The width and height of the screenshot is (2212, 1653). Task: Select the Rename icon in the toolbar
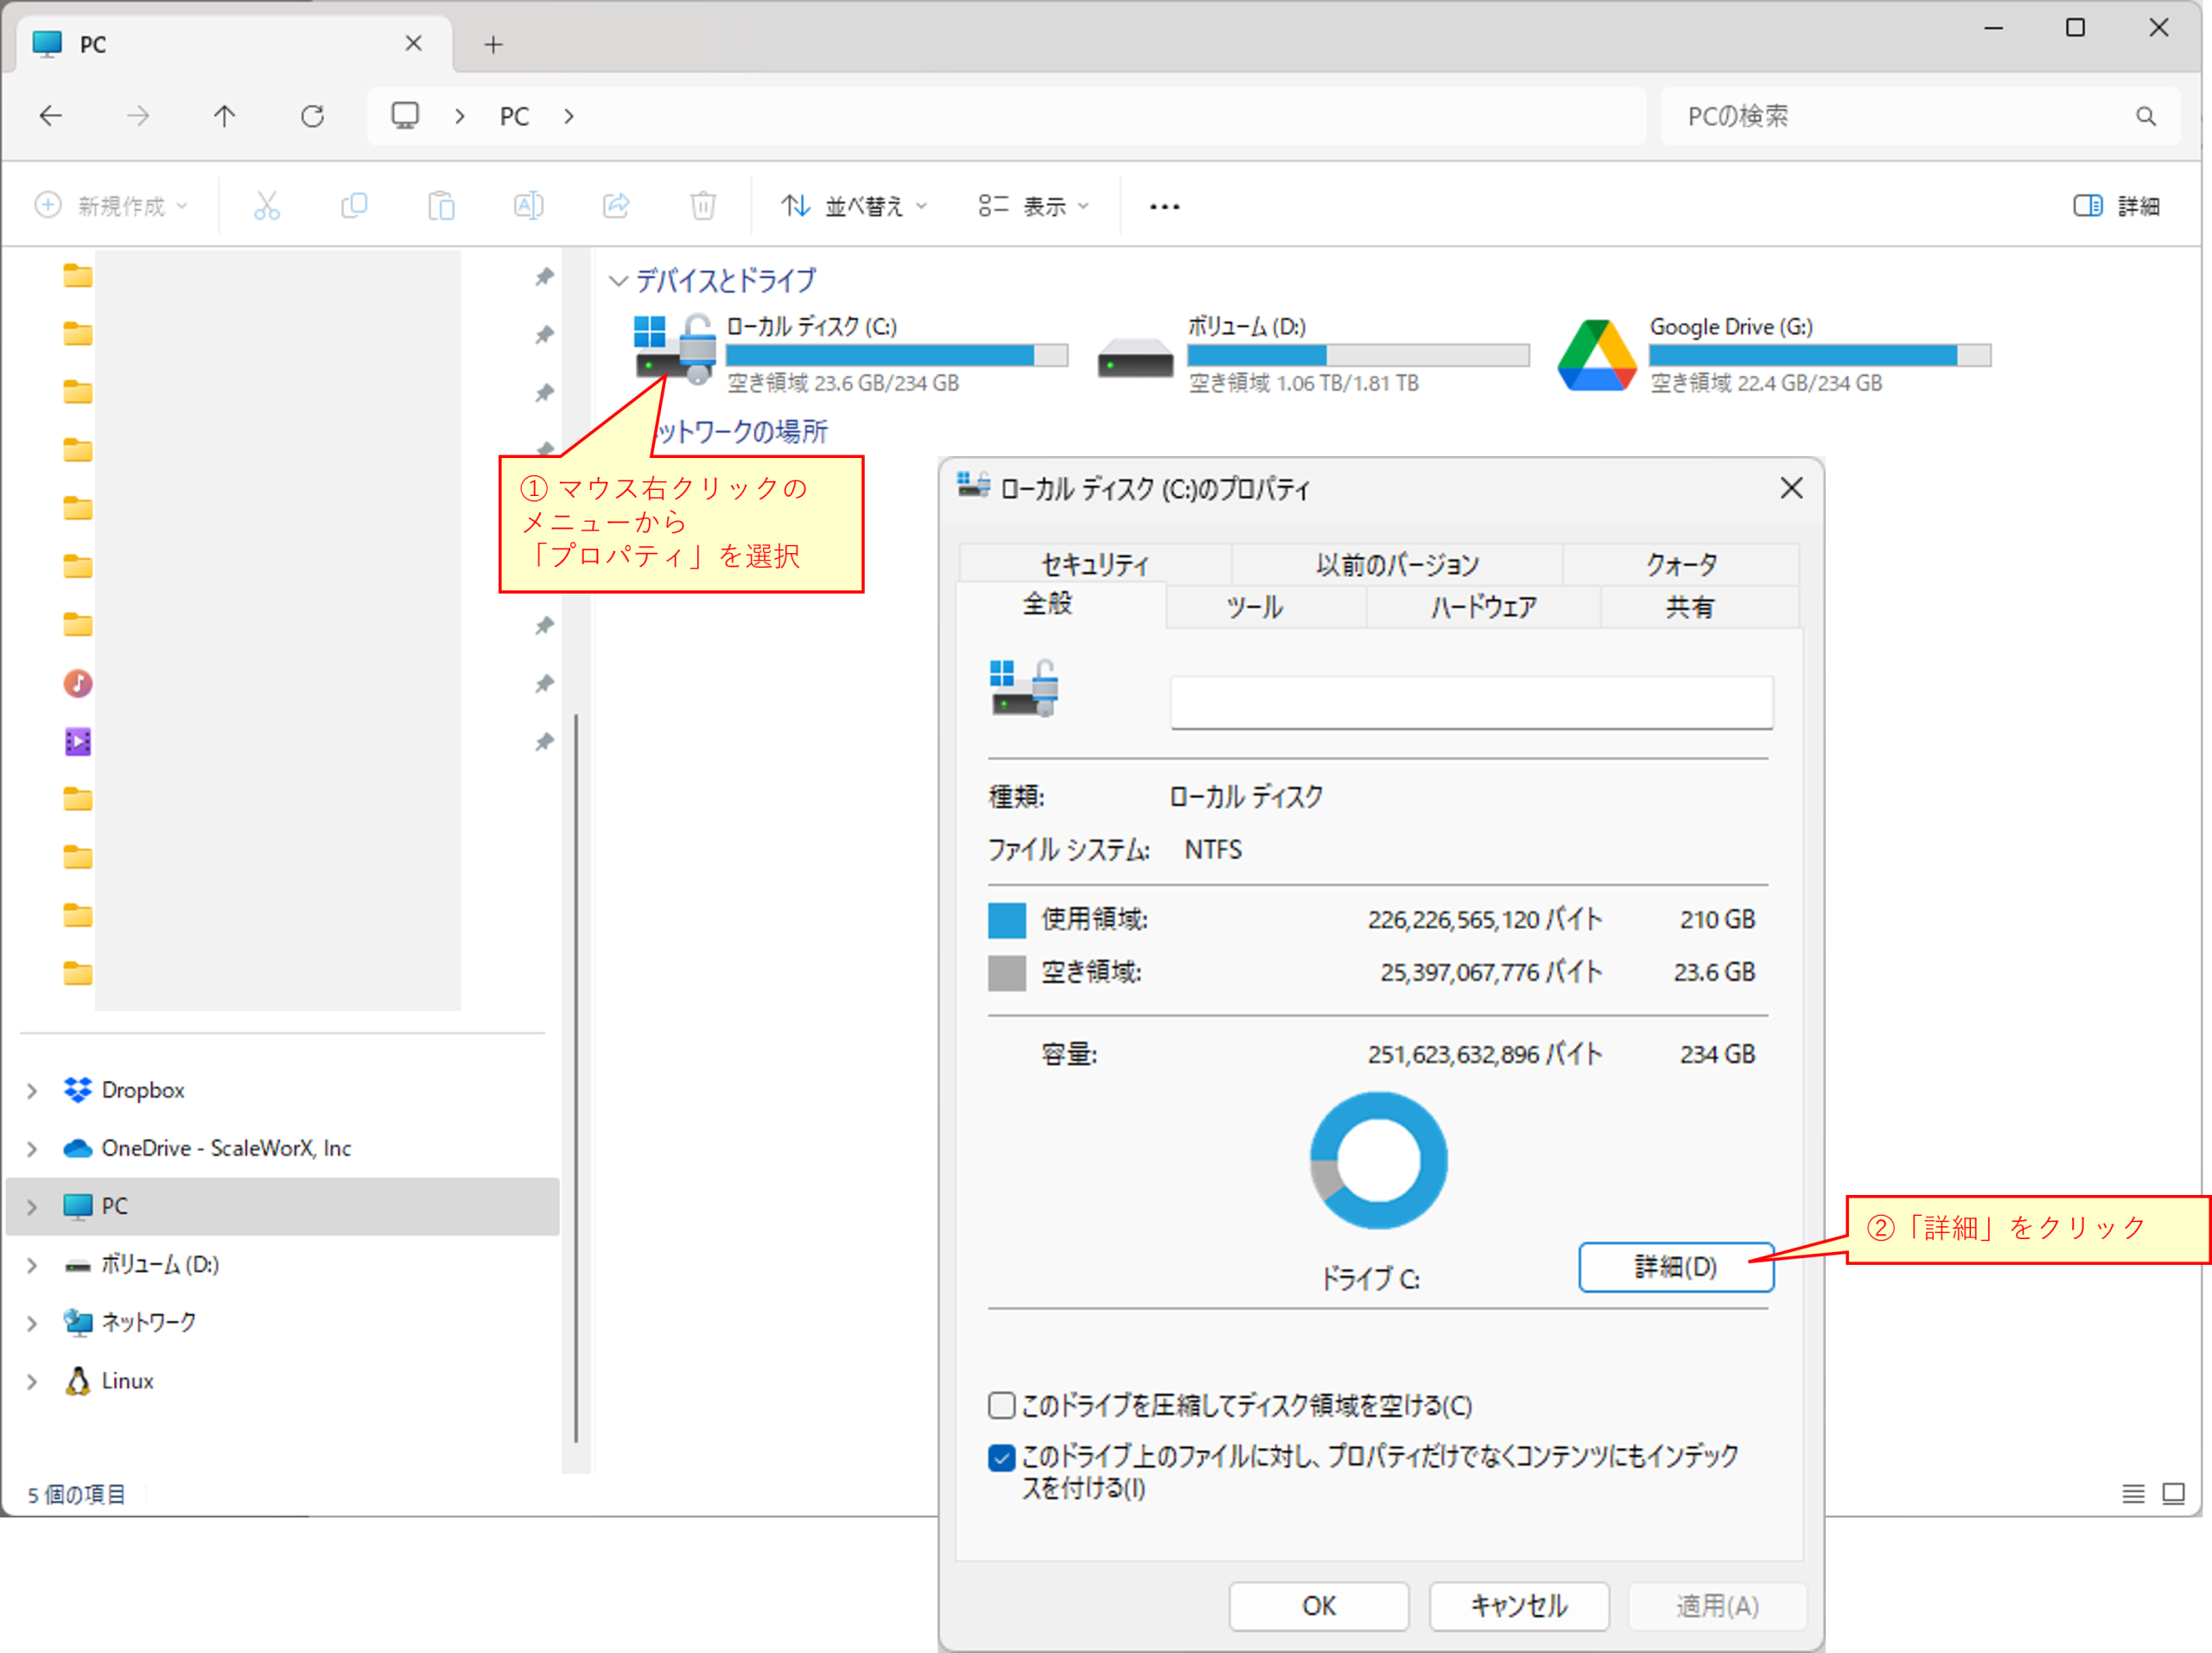point(529,205)
